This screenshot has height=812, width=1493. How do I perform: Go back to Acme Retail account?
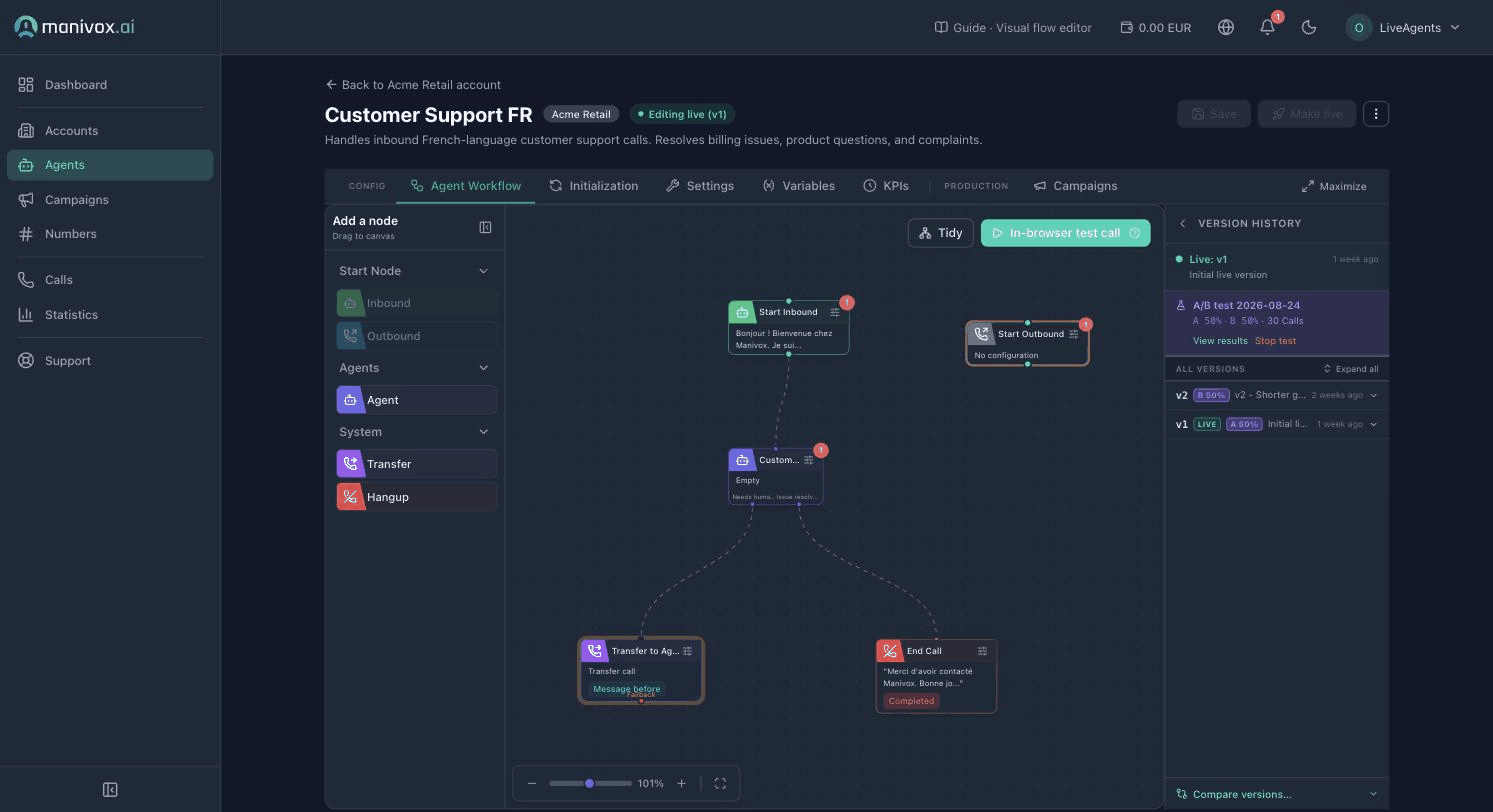click(413, 85)
